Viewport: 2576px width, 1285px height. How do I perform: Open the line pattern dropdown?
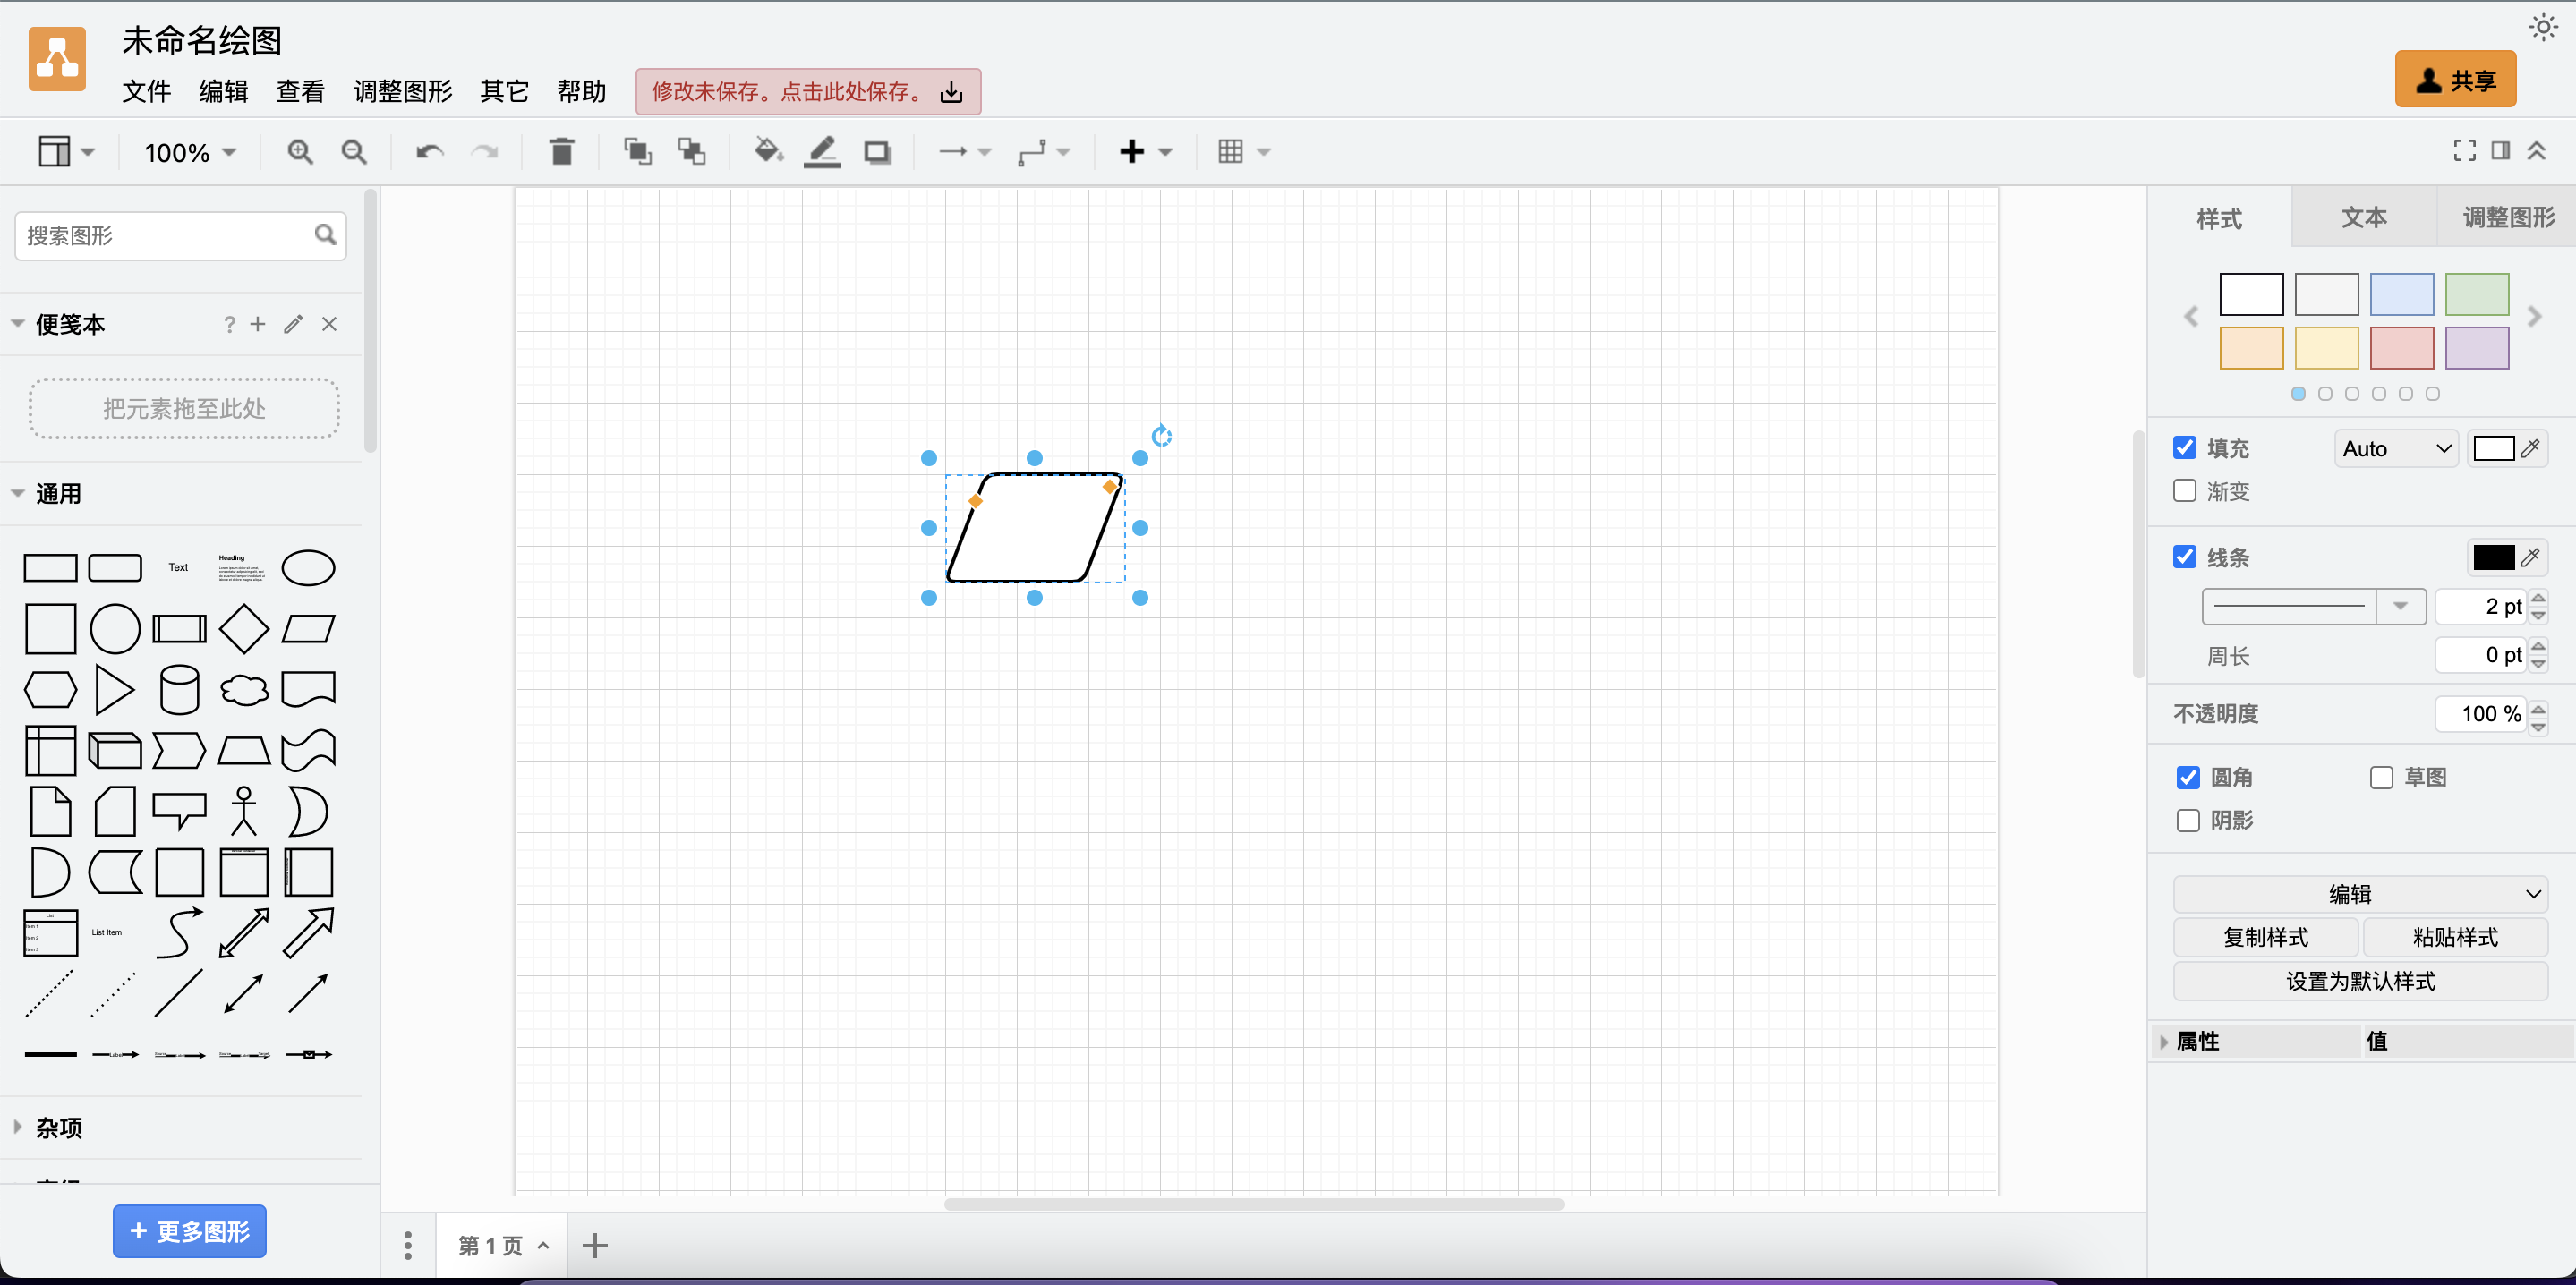point(2314,606)
